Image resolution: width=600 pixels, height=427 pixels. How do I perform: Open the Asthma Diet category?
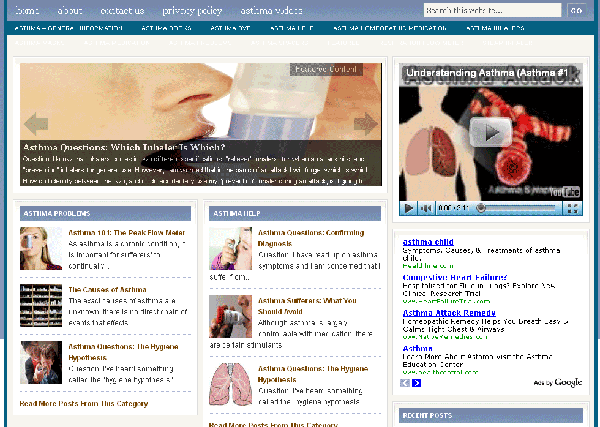click(230, 28)
